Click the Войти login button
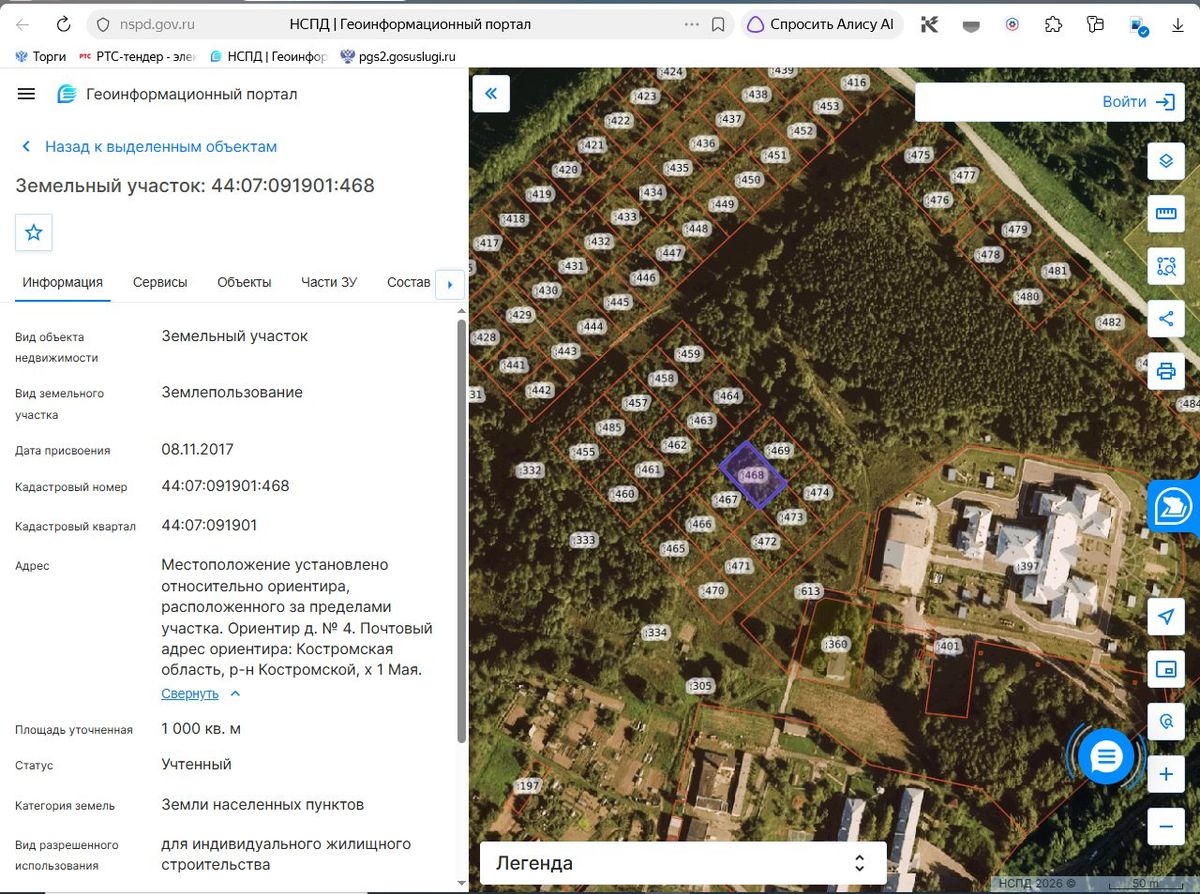This screenshot has width=1200, height=894. (x=1137, y=101)
